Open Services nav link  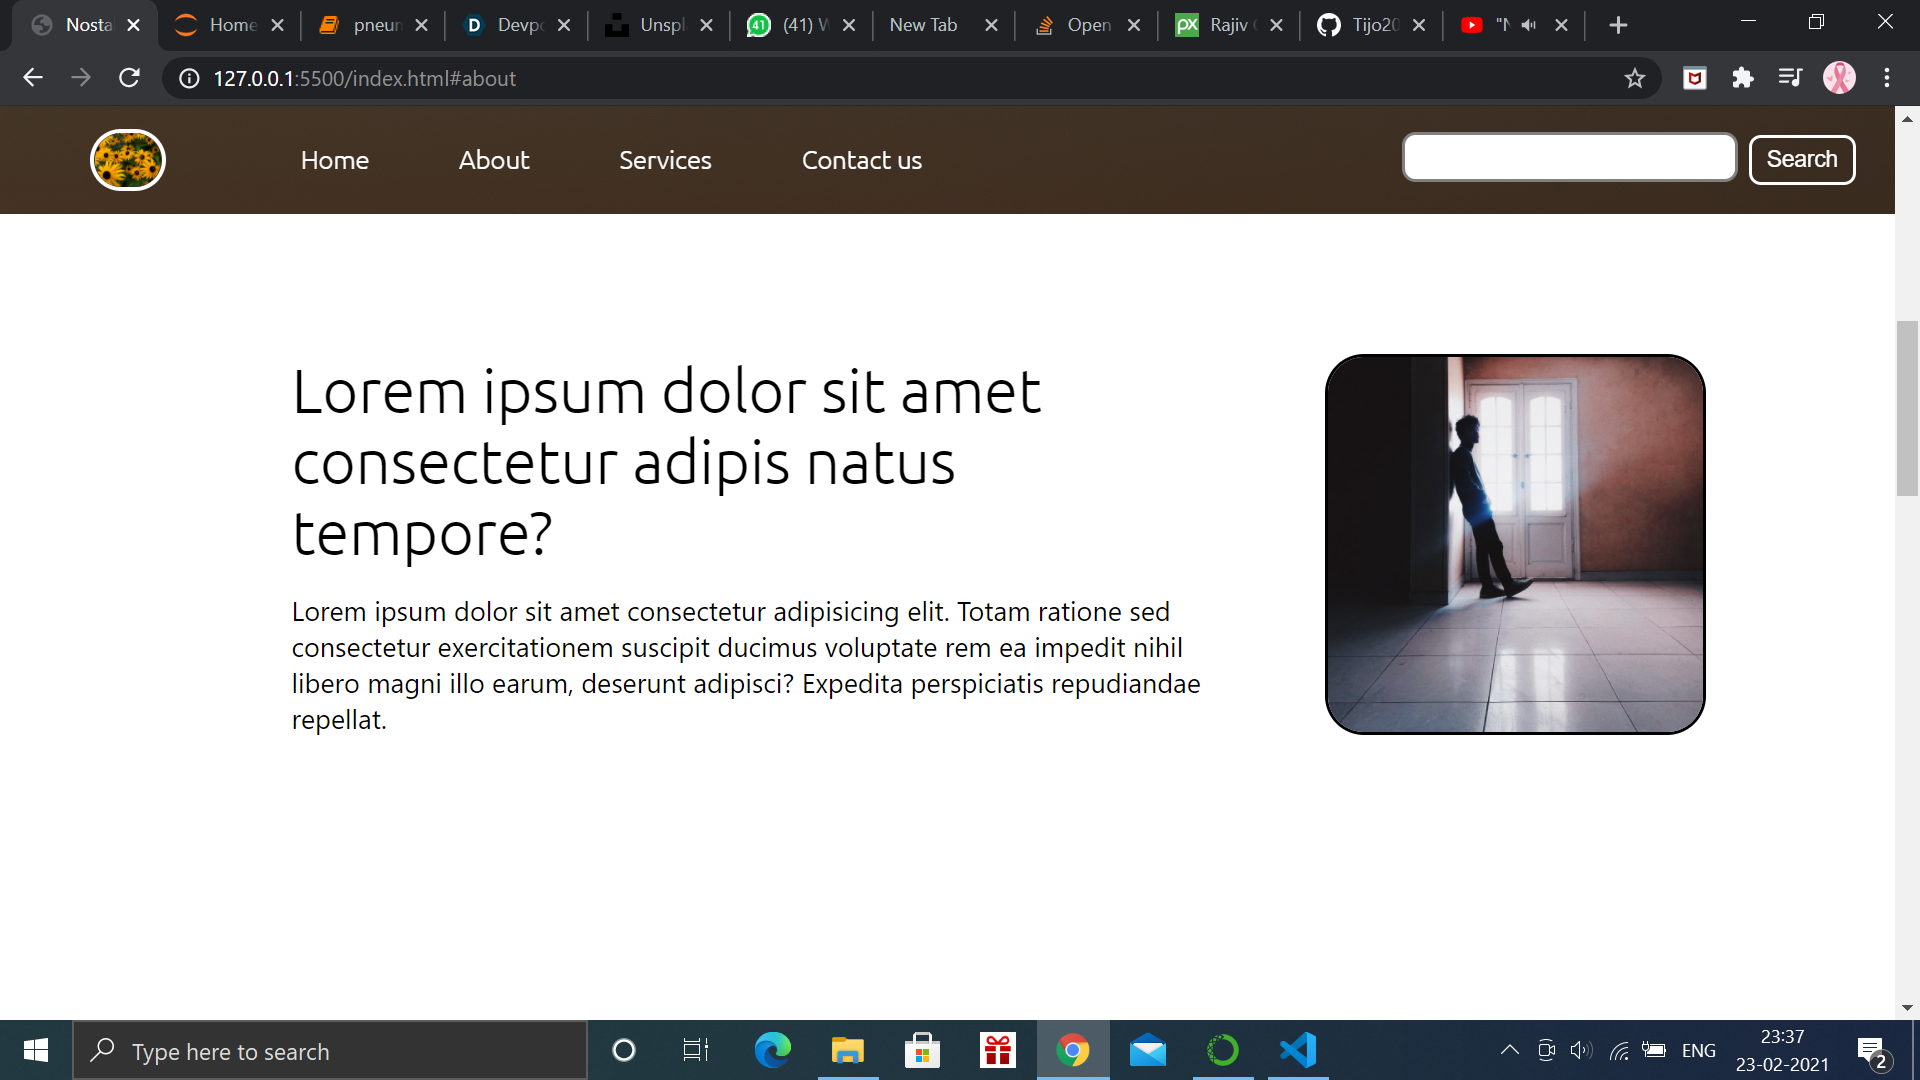665,160
